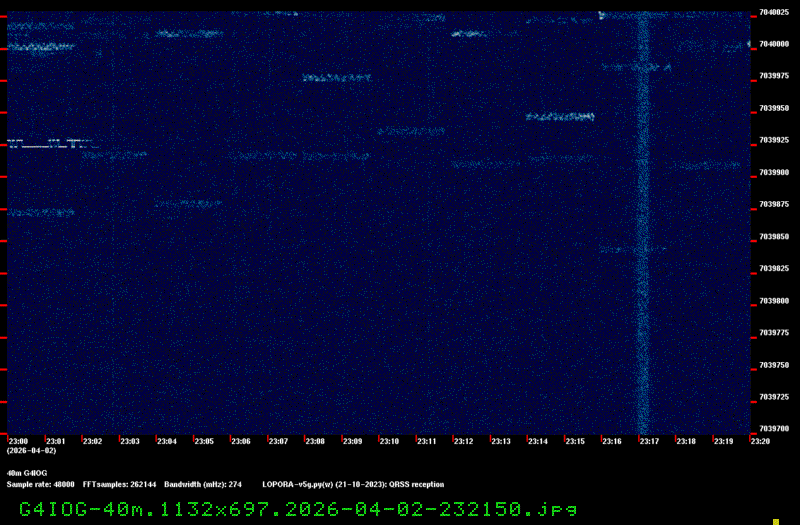The height and width of the screenshot is (525, 800).
Task: Select the 7039850 frequency label
Action: point(774,237)
